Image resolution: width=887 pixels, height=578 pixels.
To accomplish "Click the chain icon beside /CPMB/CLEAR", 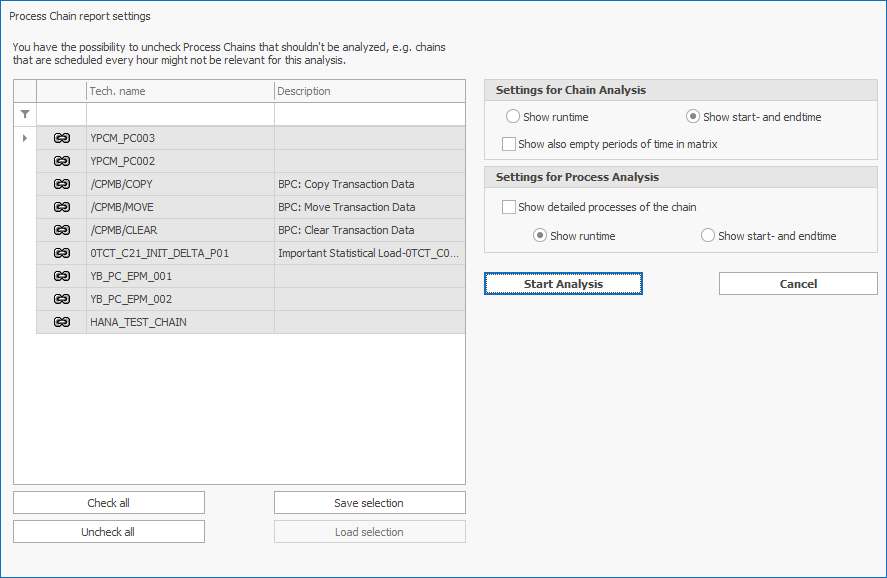I will [61, 230].
